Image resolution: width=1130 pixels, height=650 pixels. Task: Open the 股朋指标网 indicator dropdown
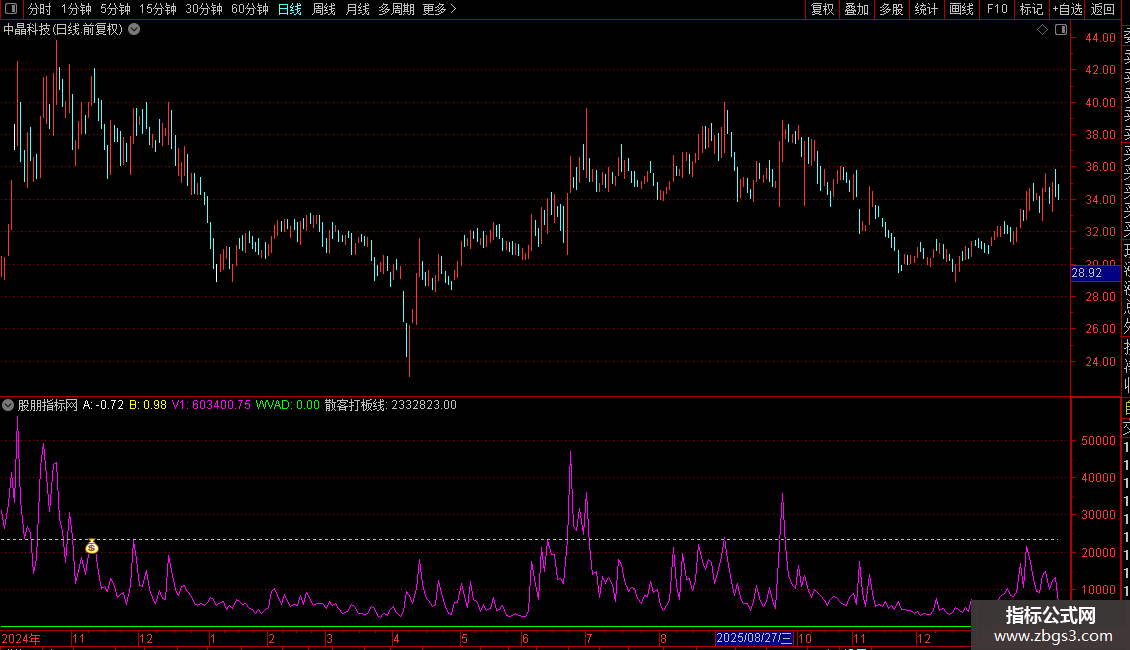(x=8, y=405)
